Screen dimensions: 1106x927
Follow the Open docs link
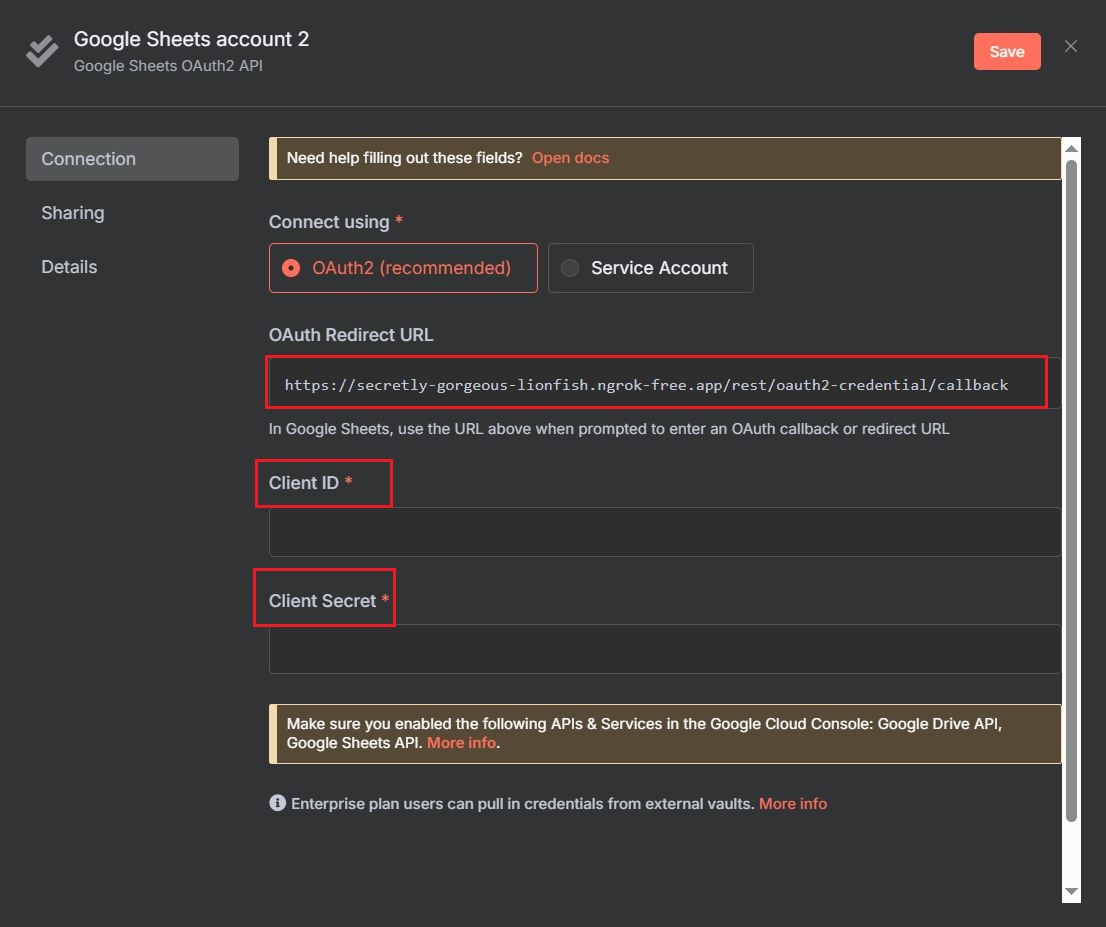pos(570,158)
